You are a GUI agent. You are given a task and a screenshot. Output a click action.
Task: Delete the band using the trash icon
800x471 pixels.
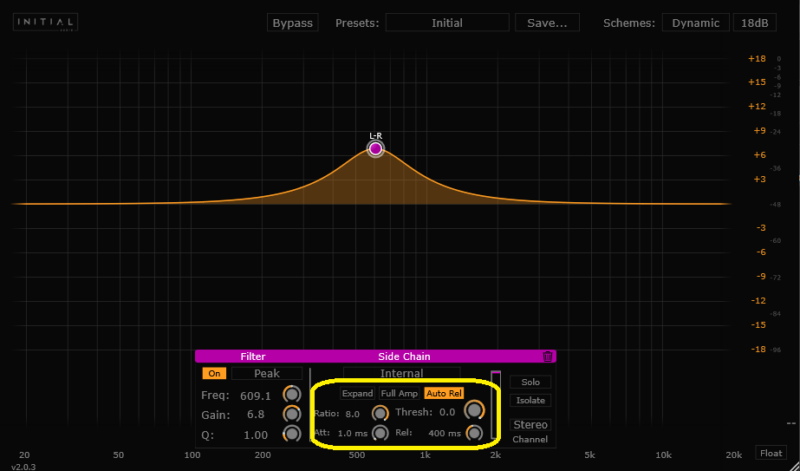(x=547, y=356)
